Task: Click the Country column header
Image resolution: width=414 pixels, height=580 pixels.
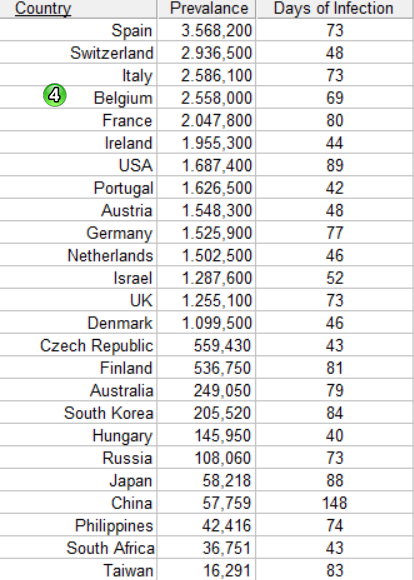Action: 43,8
